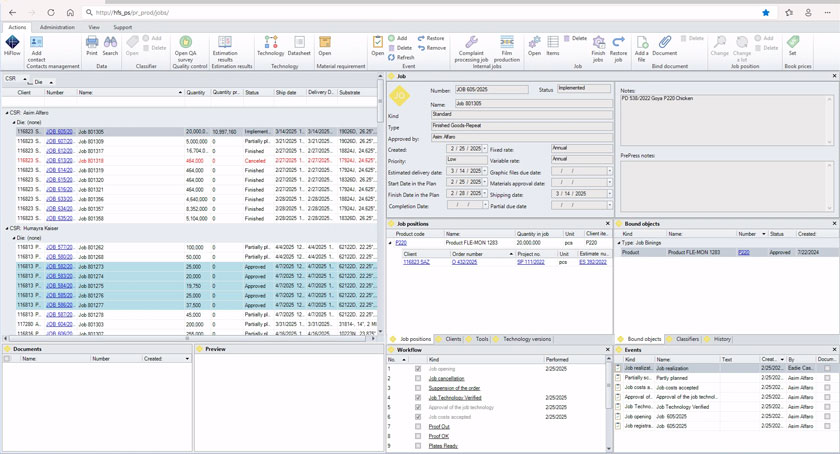
Task: Open the HiFlow module icon
Action: 12,44
